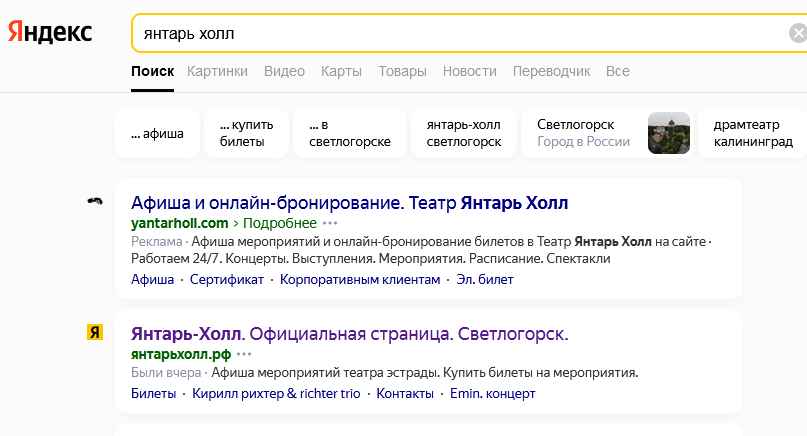Switch to the Картинки tab
Screen dimensions: 807x436
tap(217, 71)
